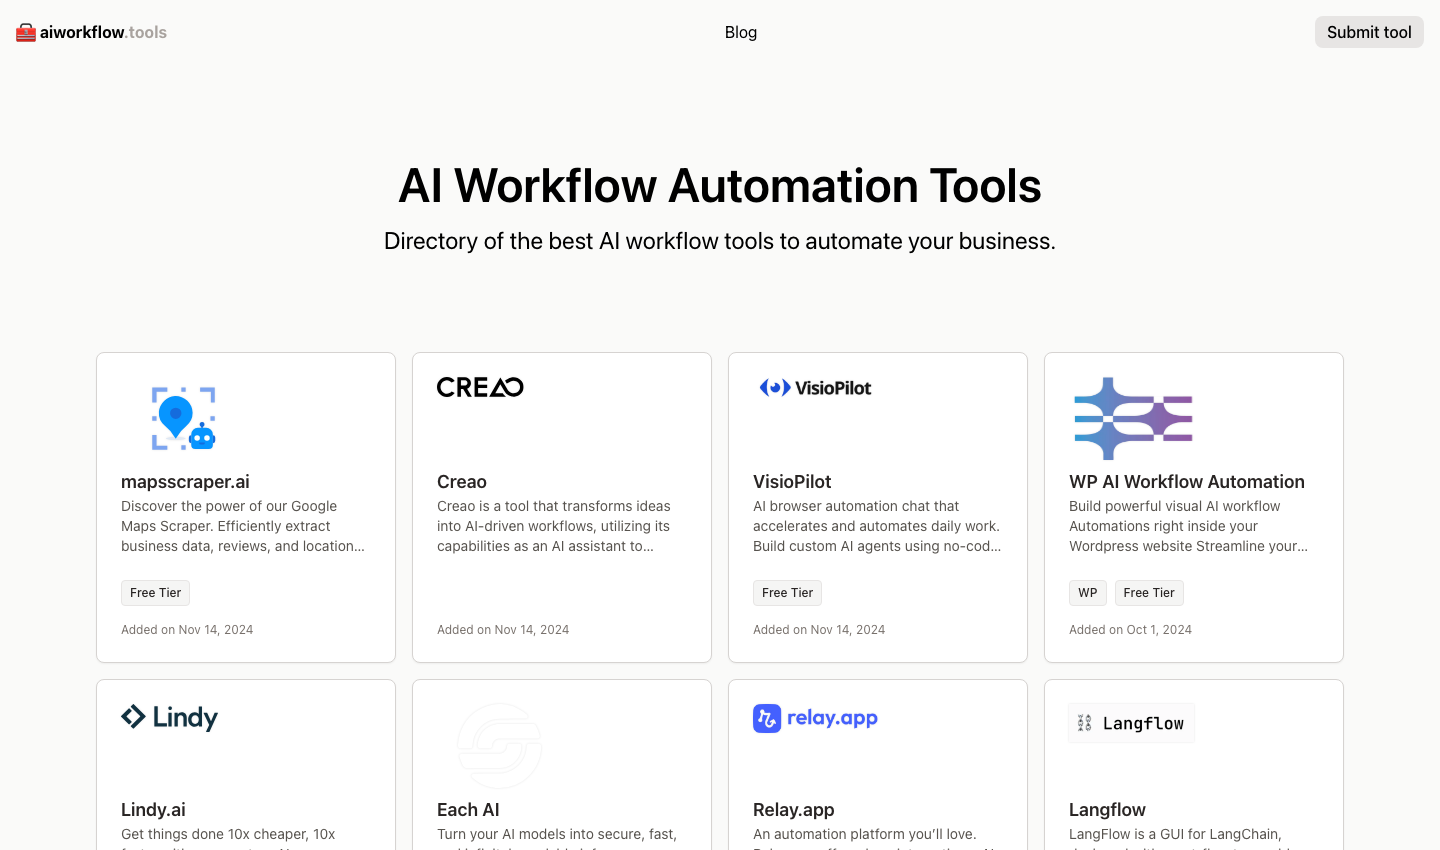The width and height of the screenshot is (1440, 850).
Task: Click the VisioPilot description text
Action: 877,526
